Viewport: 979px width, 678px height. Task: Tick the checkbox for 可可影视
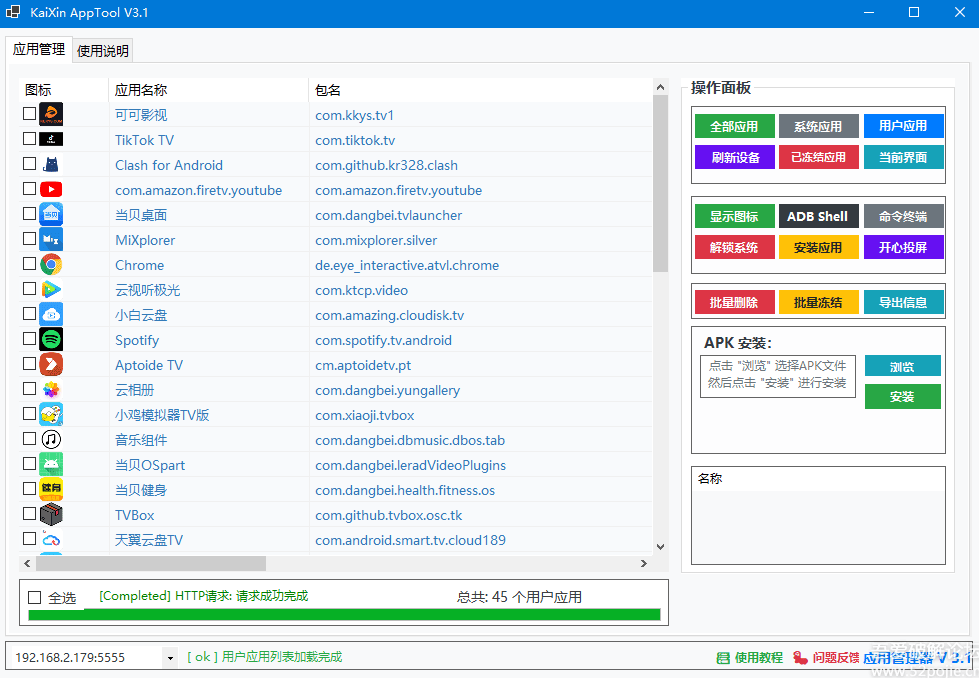tap(29, 114)
